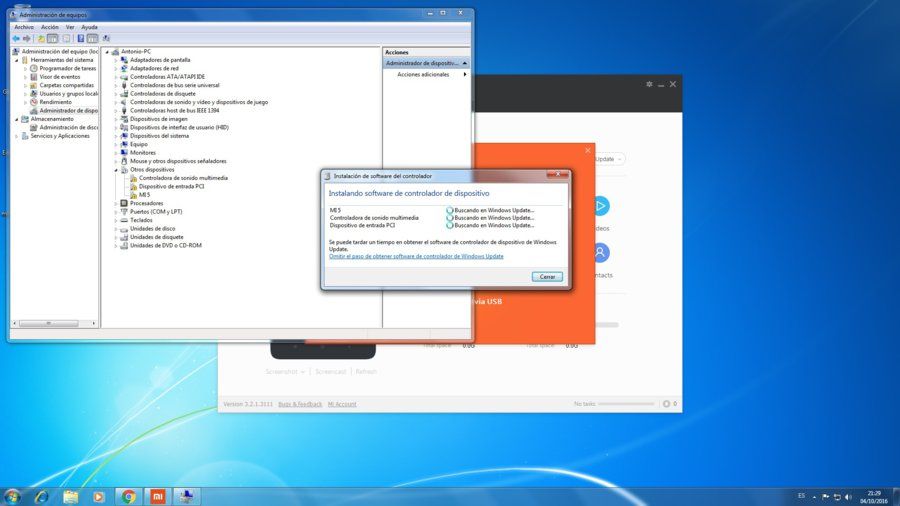Viewport: 900px width, 506px height.
Task: Click the Adaptadores de red device icon
Action: 124,68
